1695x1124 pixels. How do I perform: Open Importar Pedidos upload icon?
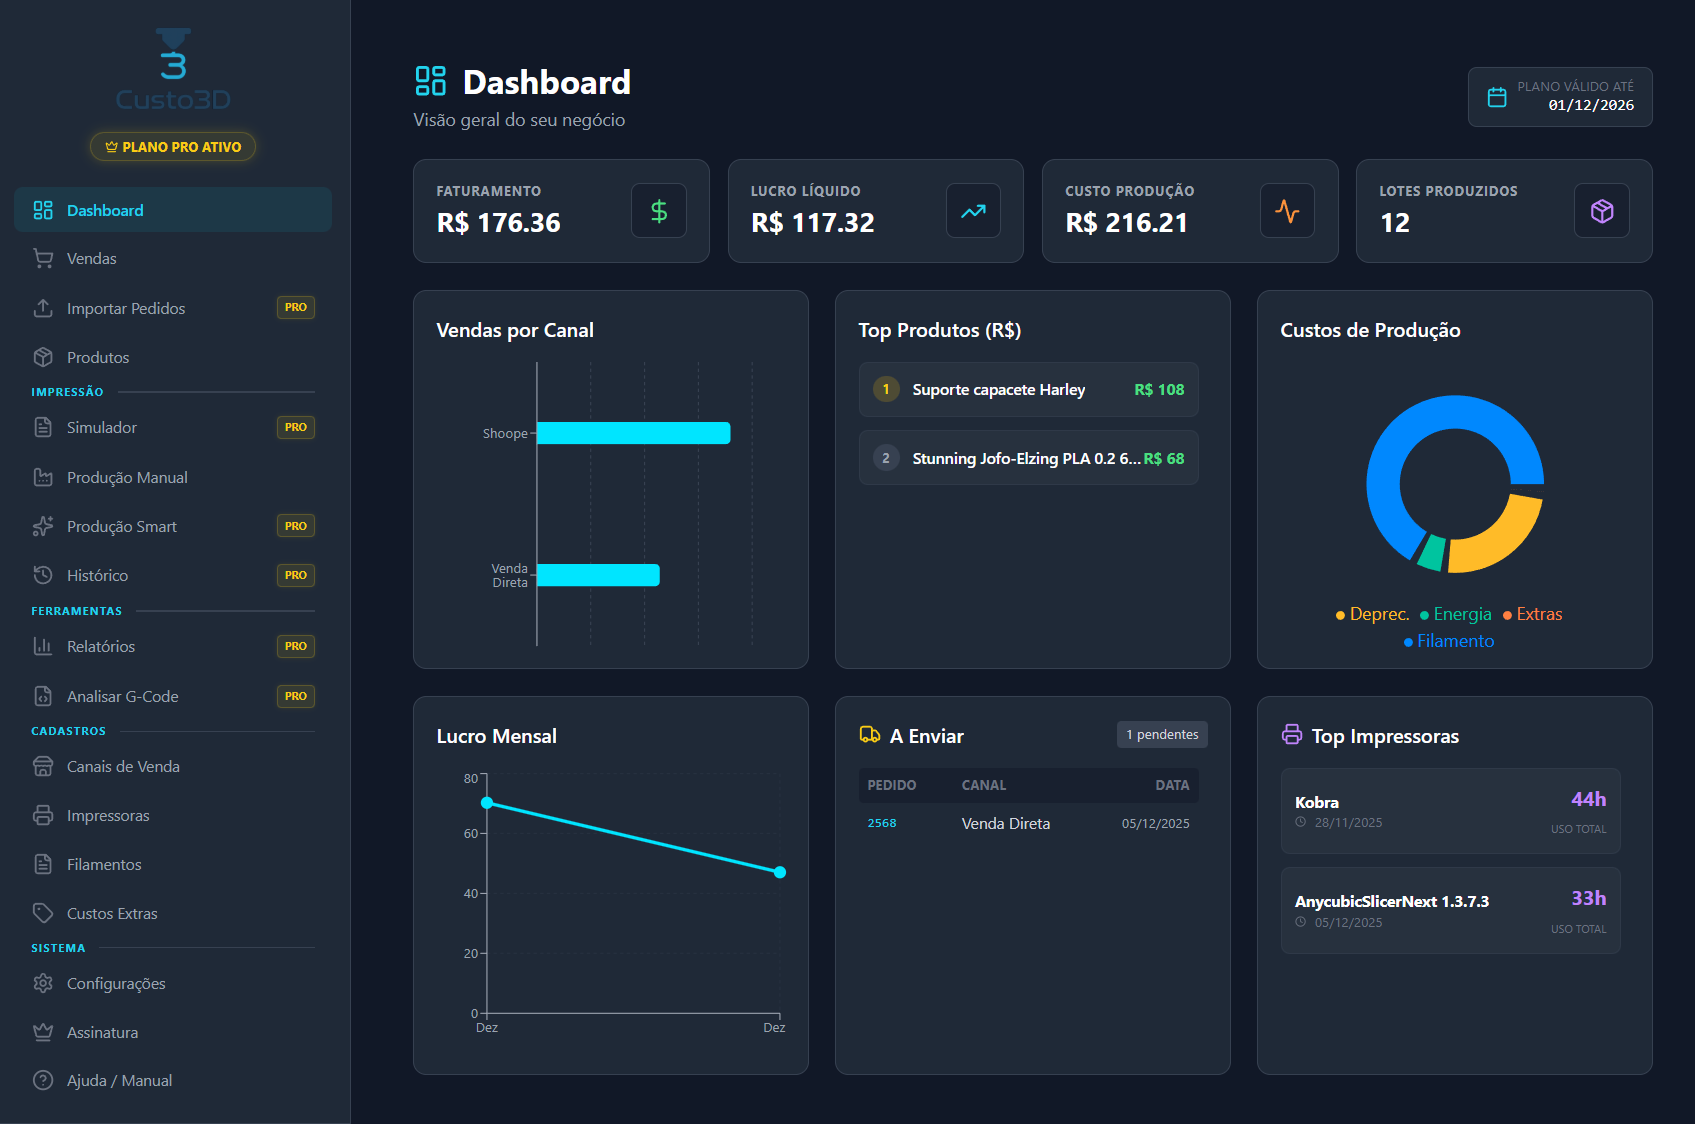(44, 308)
